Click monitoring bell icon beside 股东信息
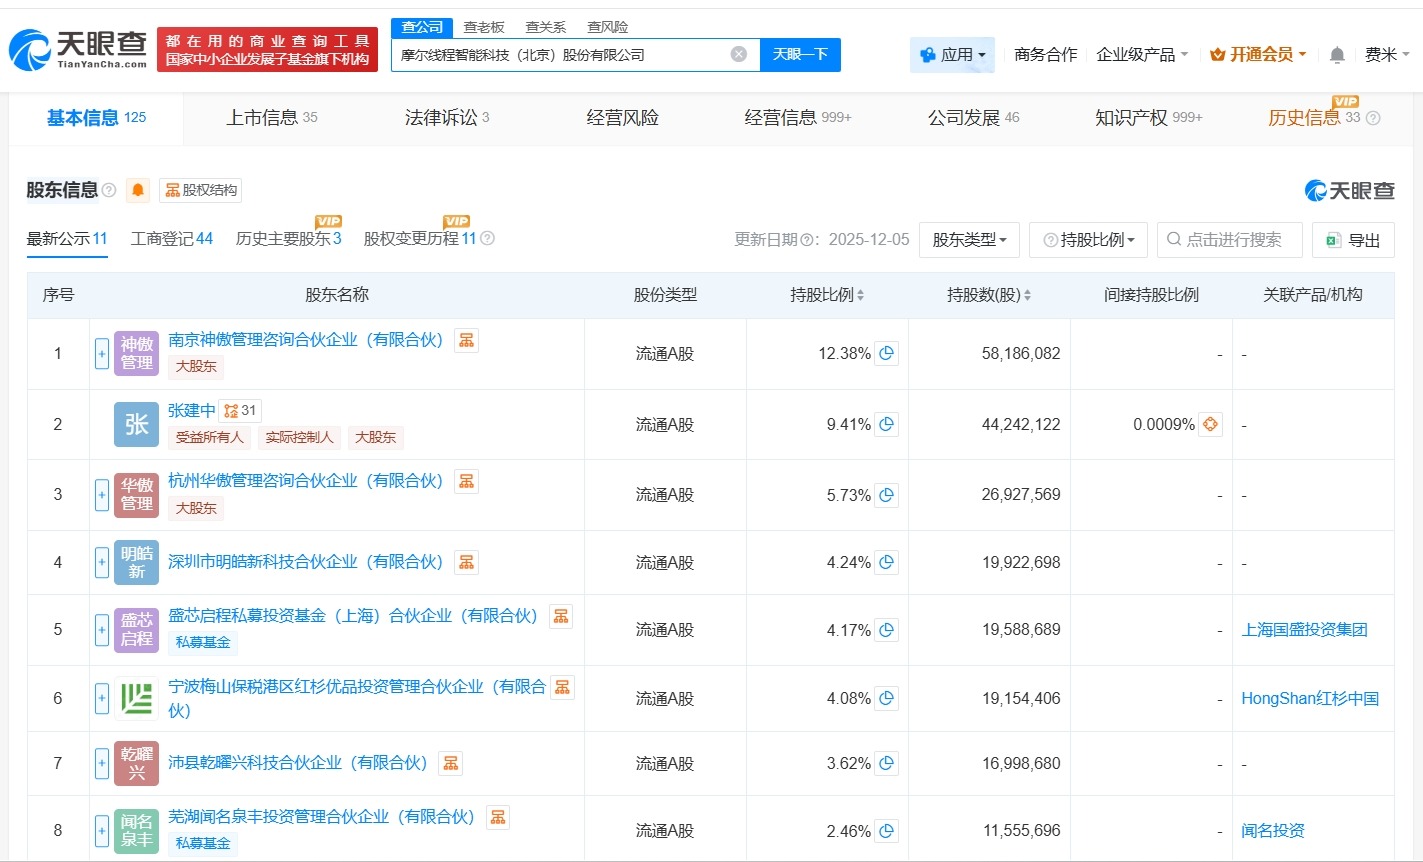The width and height of the screenshot is (1423, 862). point(137,189)
